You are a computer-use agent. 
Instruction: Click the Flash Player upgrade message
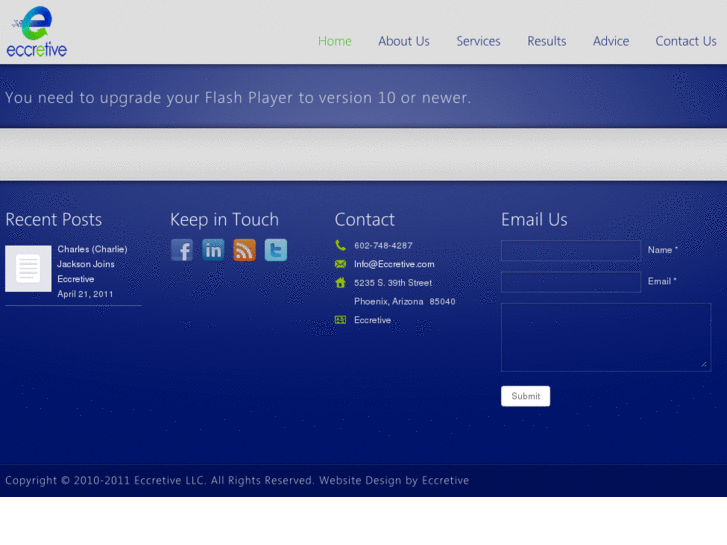[x=237, y=98]
